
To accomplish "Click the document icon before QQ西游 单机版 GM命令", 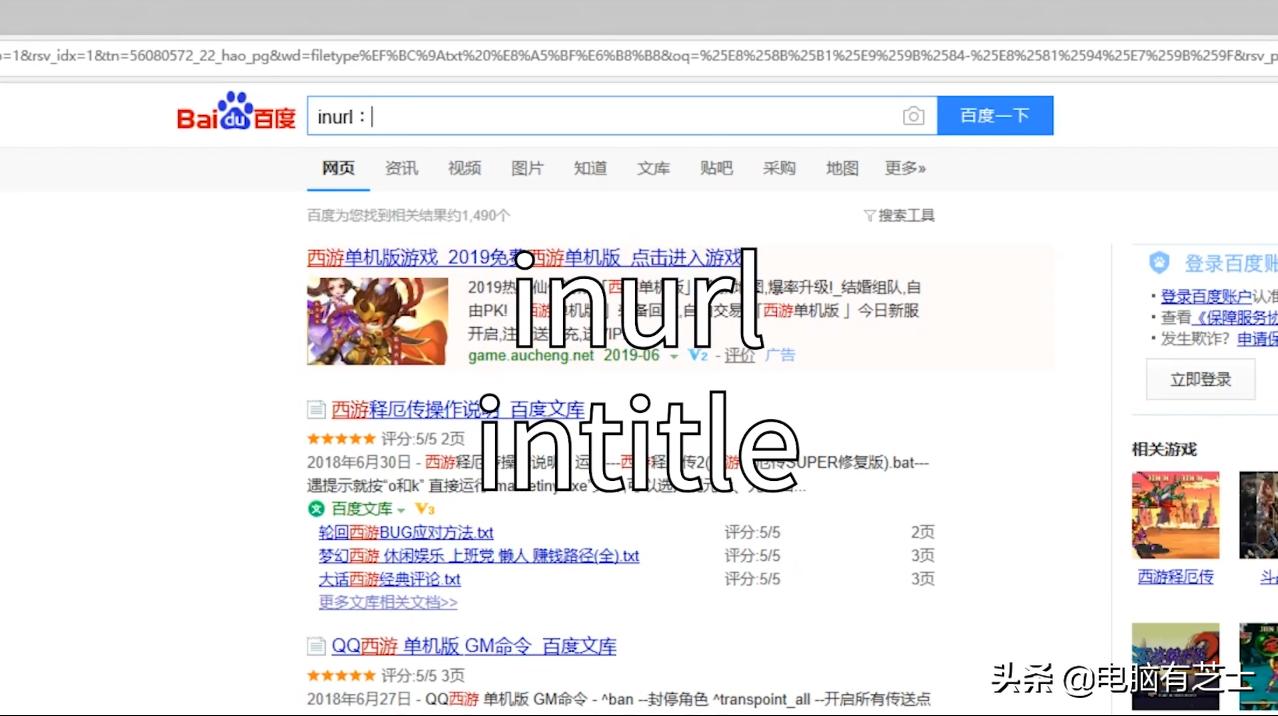I will click(x=316, y=647).
